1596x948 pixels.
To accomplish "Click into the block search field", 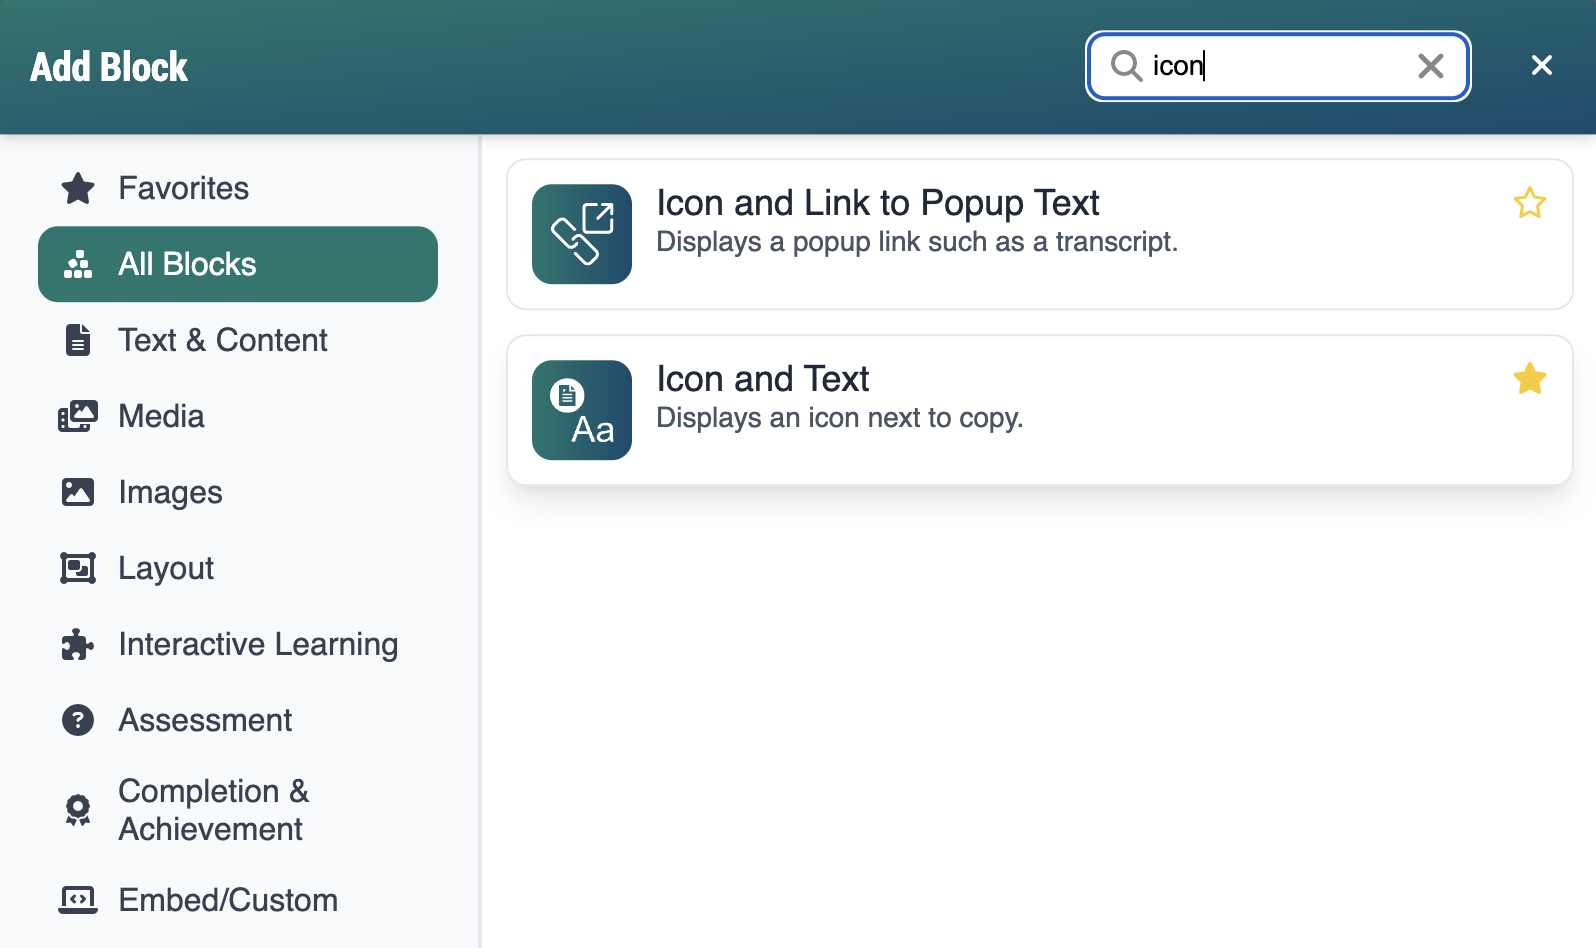I will [x=1278, y=66].
